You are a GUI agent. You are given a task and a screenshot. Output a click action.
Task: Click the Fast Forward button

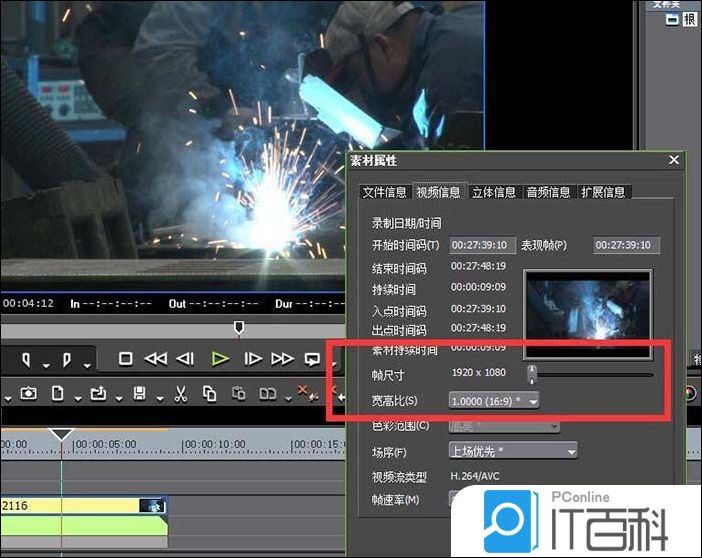pyautogui.click(x=283, y=358)
